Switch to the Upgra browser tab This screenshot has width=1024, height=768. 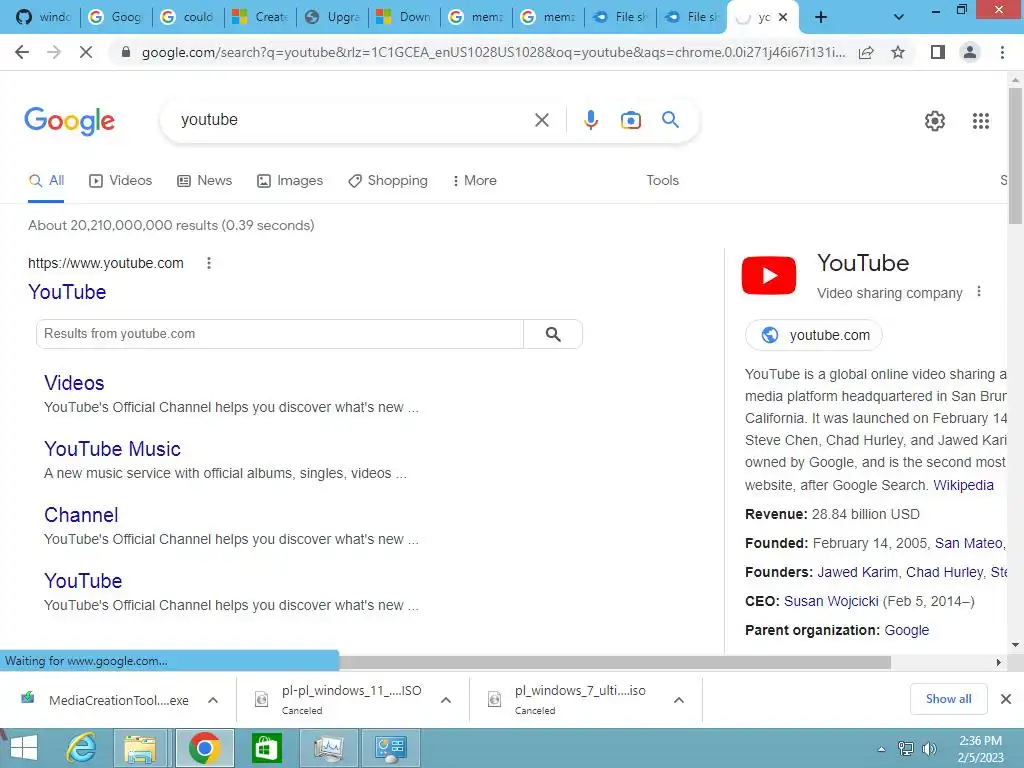point(332,17)
